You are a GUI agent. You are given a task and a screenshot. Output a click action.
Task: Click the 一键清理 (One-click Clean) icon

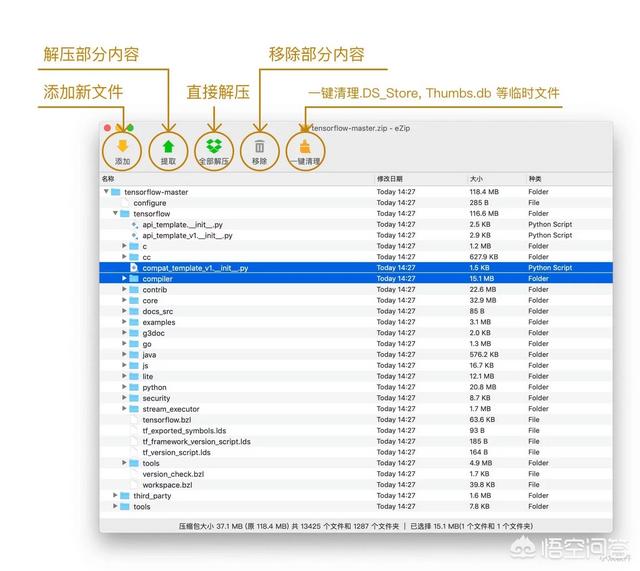[x=305, y=146]
